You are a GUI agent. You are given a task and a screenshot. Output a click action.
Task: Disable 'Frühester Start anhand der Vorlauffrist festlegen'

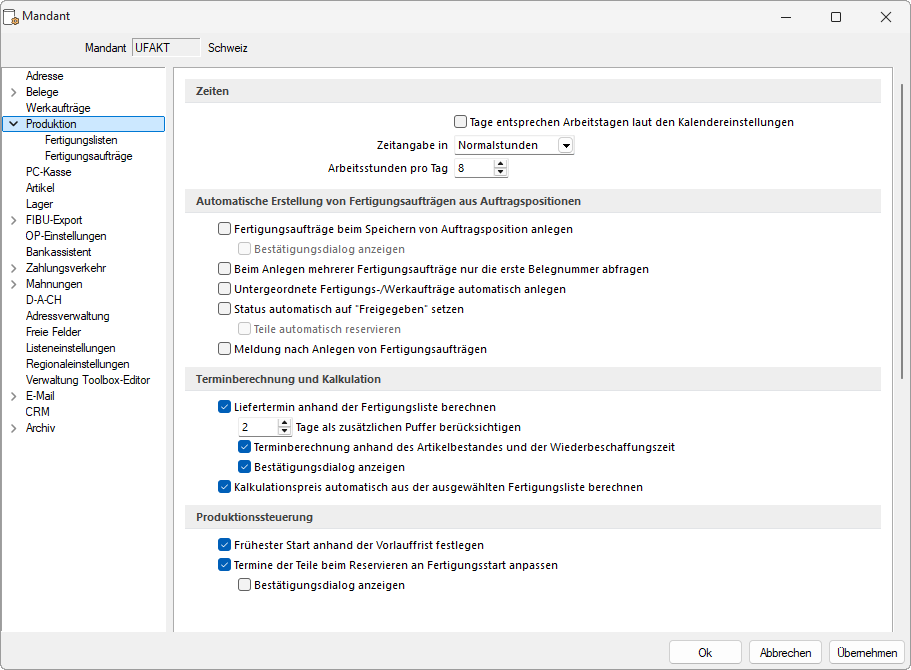tap(224, 545)
